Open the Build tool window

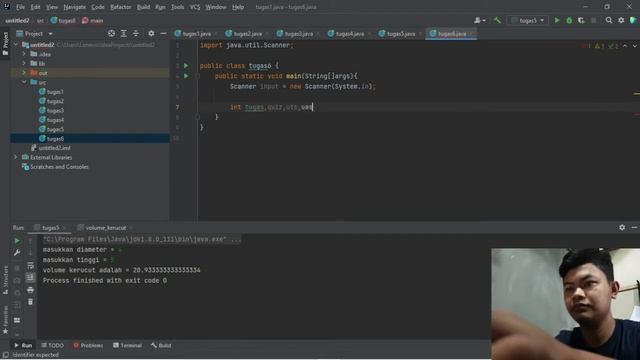pos(160,345)
